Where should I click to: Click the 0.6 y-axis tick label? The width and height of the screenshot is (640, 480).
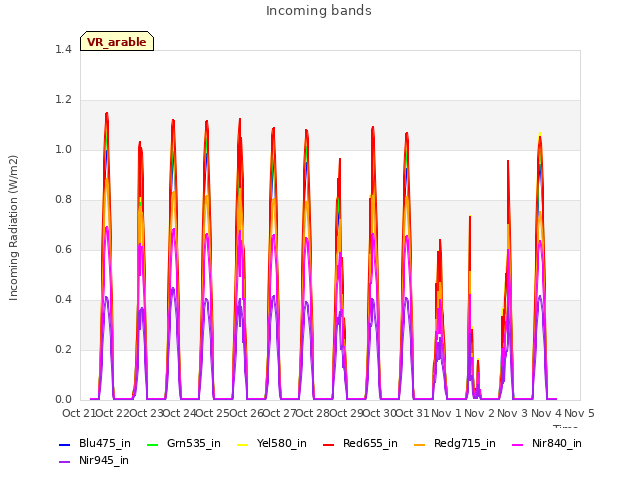coord(63,250)
